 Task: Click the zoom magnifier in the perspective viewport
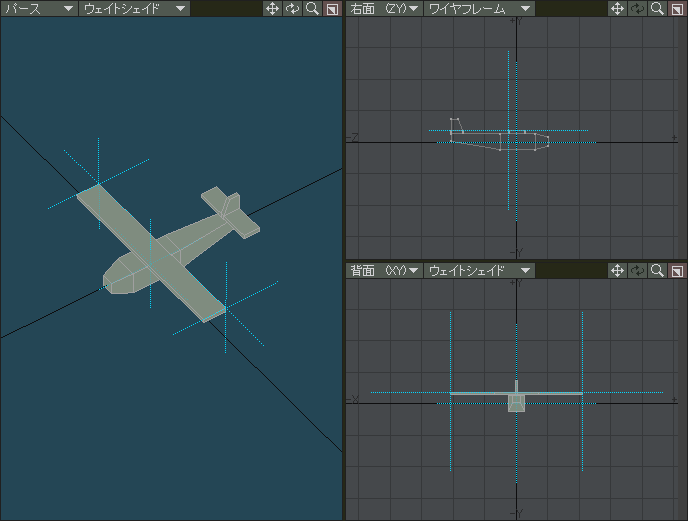(312, 8)
